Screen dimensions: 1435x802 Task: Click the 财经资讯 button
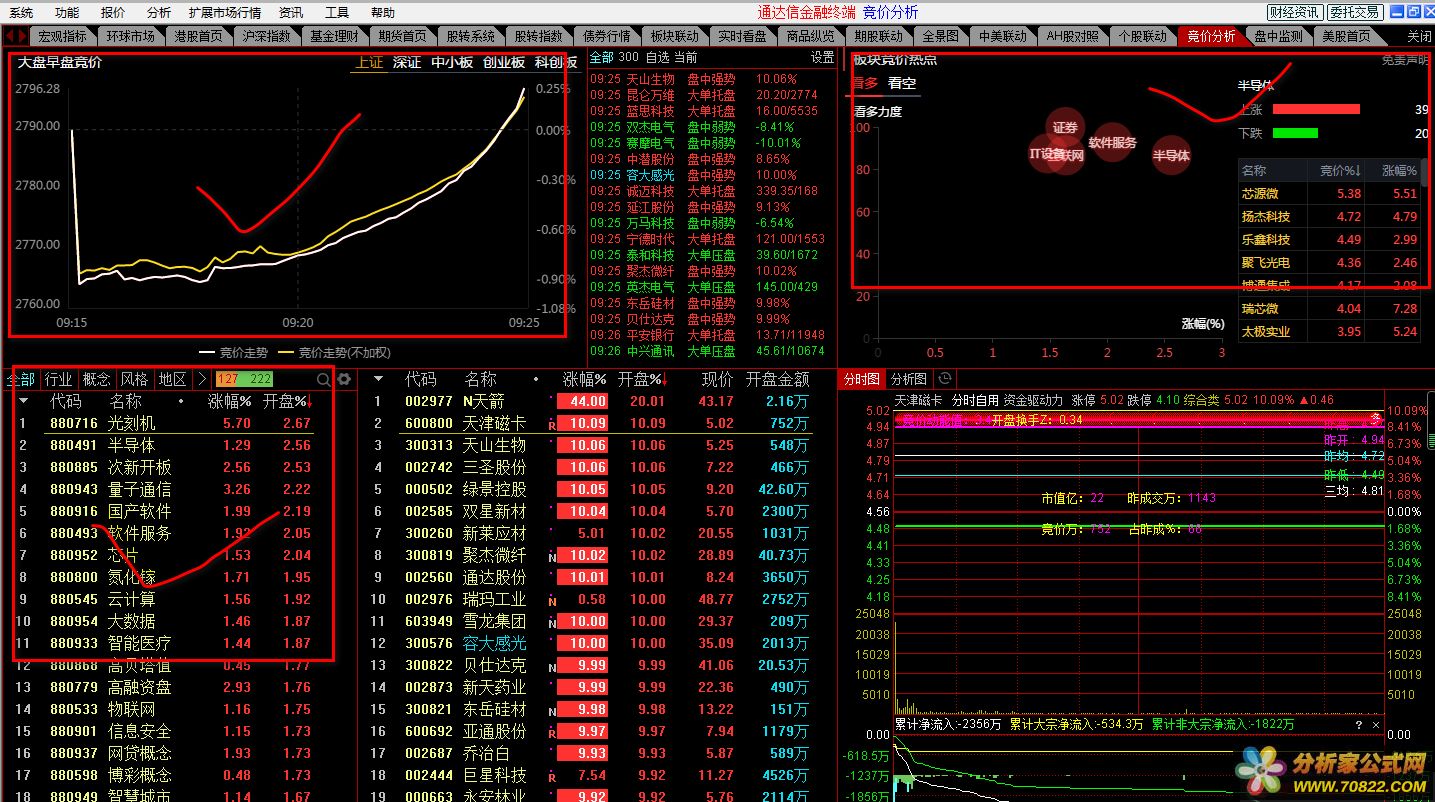(x=1294, y=12)
